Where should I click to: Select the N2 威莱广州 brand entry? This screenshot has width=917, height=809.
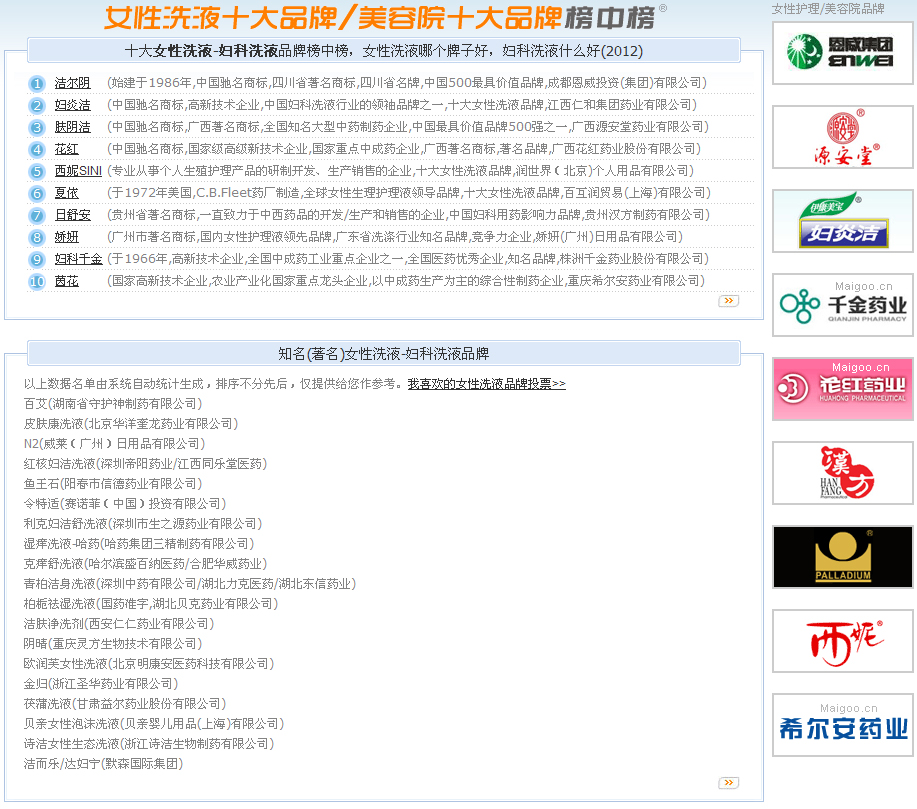pyautogui.click(x=115, y=443)
